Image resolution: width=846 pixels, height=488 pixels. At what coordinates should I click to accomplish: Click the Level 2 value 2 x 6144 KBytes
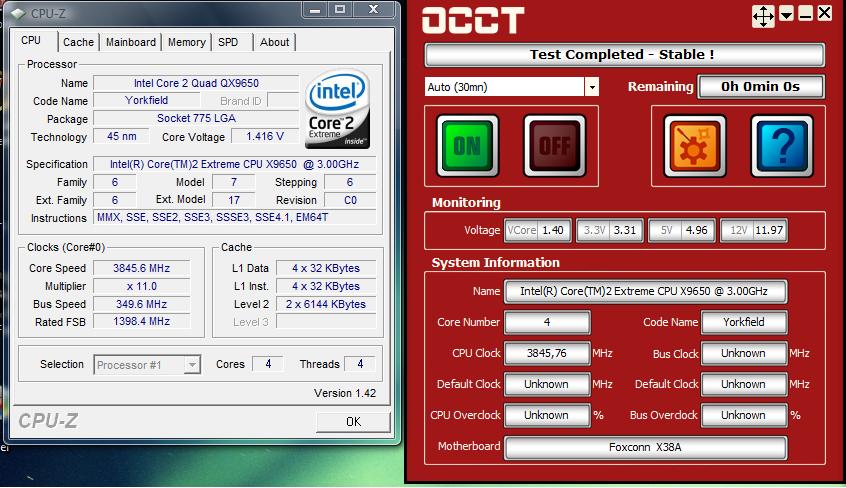pos(326,304)
